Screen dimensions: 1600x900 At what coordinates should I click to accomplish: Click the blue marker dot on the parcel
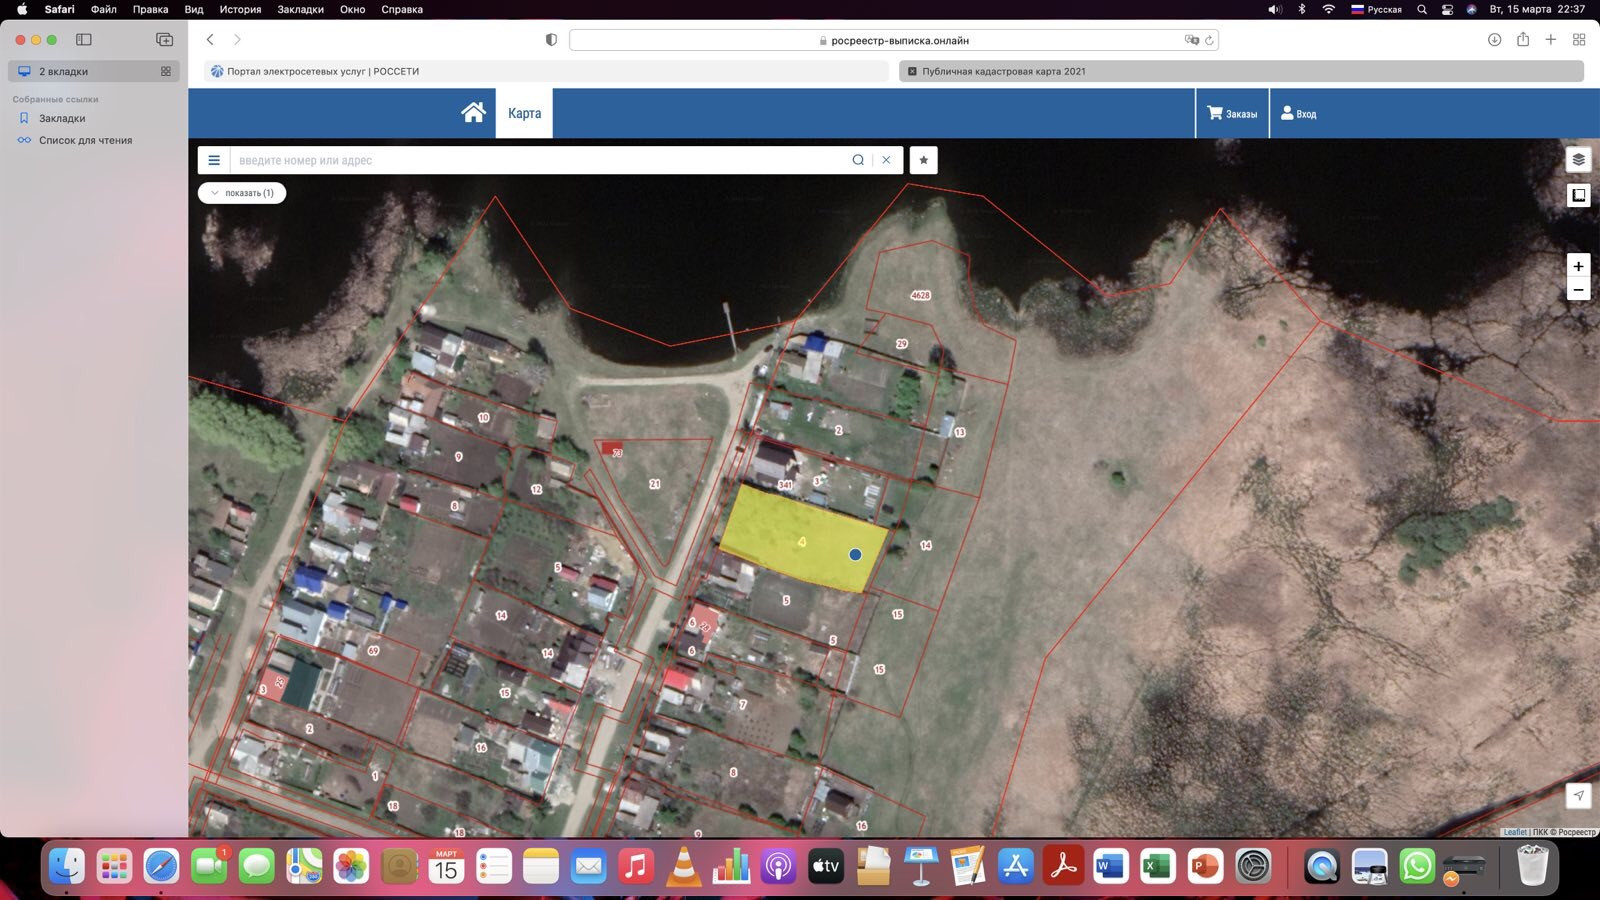coord(855,554)
